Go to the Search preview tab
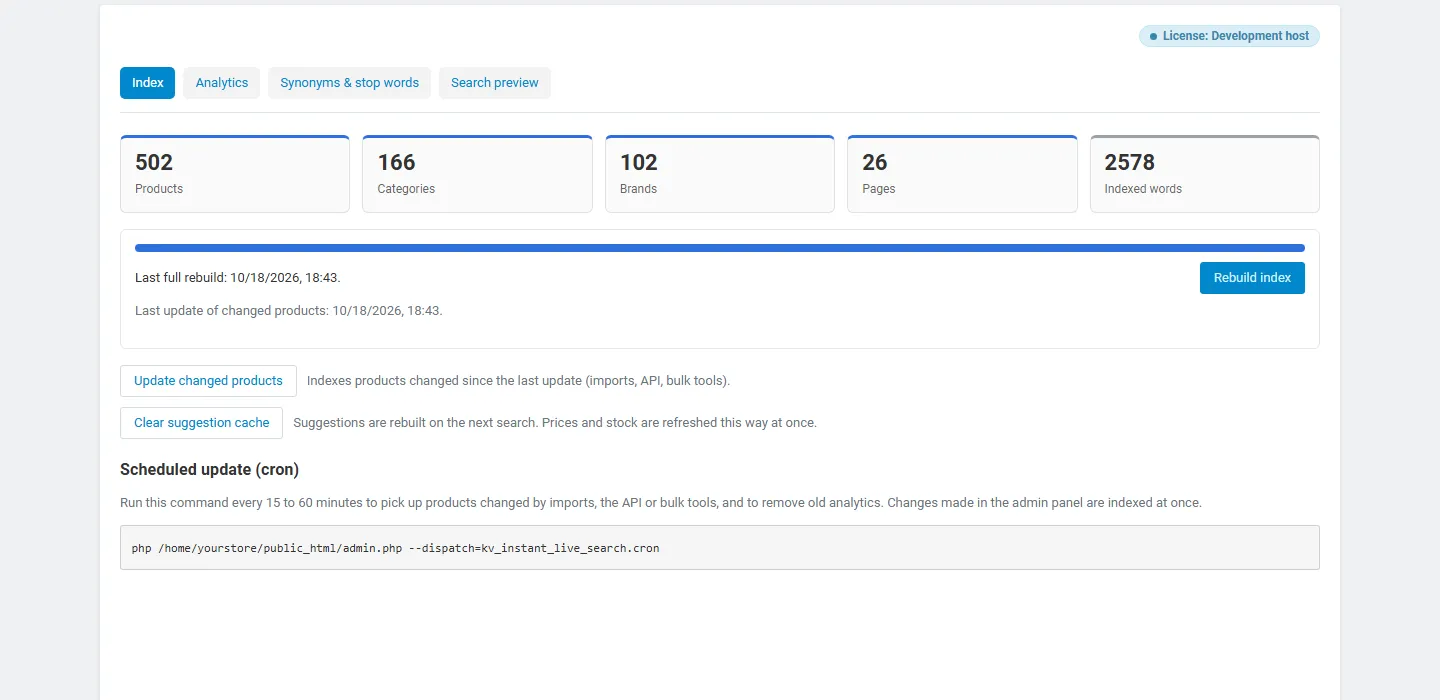 [x=495, y=83]
